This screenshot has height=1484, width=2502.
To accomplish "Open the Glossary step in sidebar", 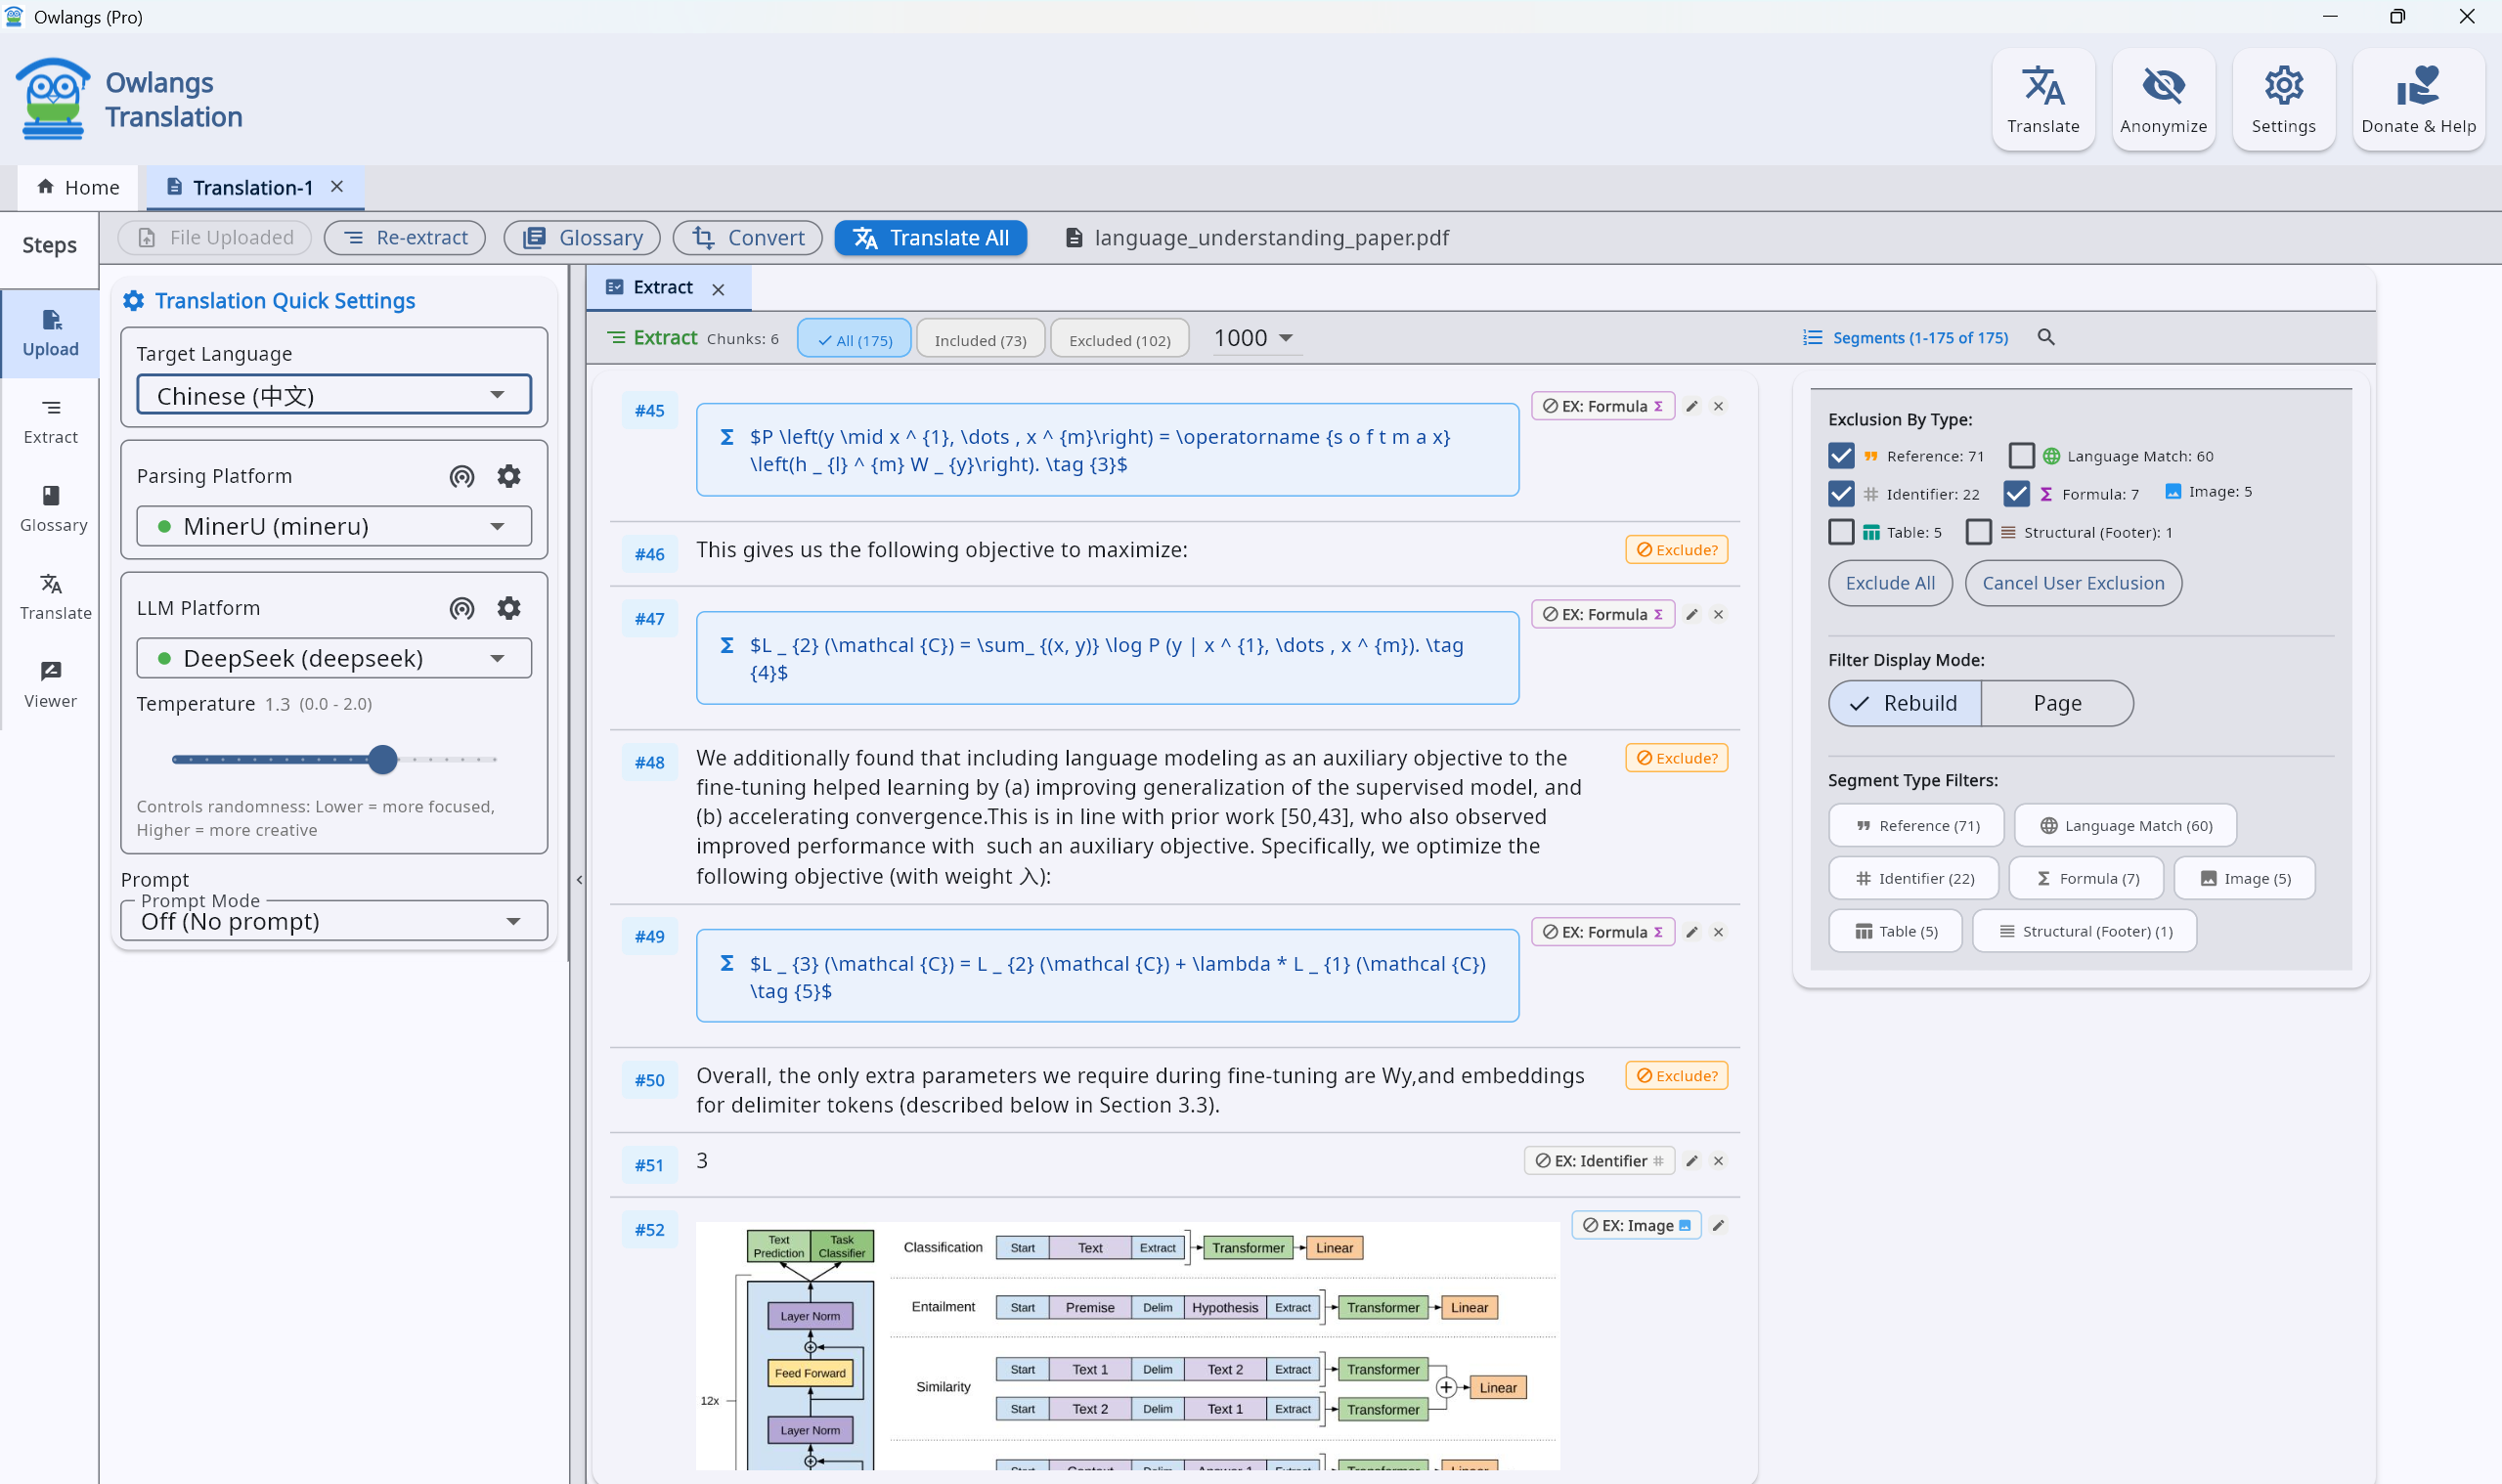I will pyautogui.click(x=52, y=508).
